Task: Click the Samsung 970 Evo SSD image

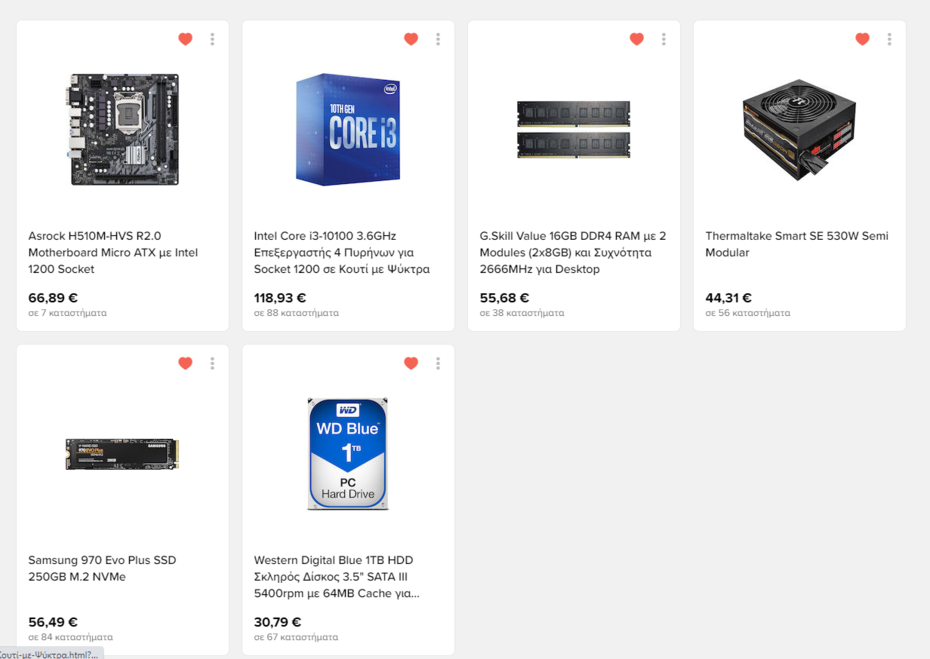Action: pyautogui.click(x=122, y=453)
